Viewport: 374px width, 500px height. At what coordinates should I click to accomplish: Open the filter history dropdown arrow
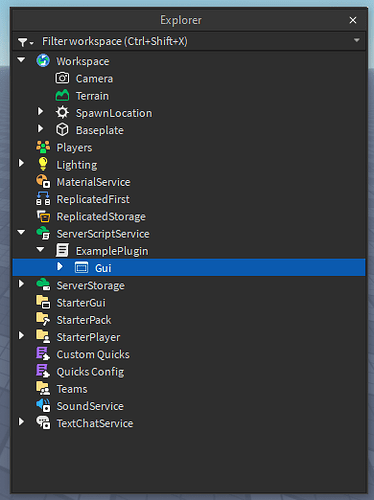[x=356, y=40]
